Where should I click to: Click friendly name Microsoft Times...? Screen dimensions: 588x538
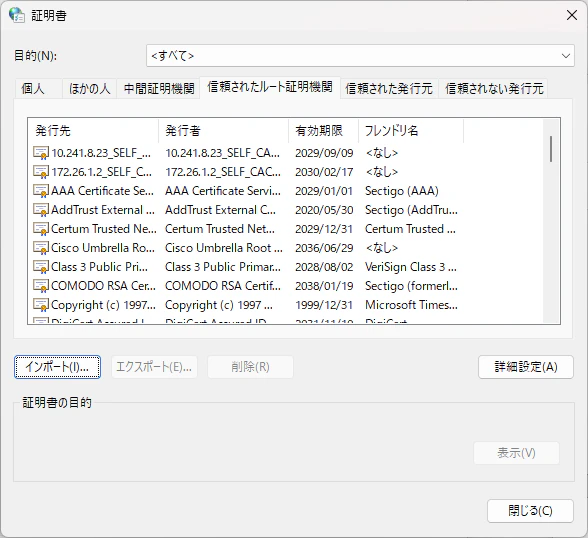tap(411, 305)
